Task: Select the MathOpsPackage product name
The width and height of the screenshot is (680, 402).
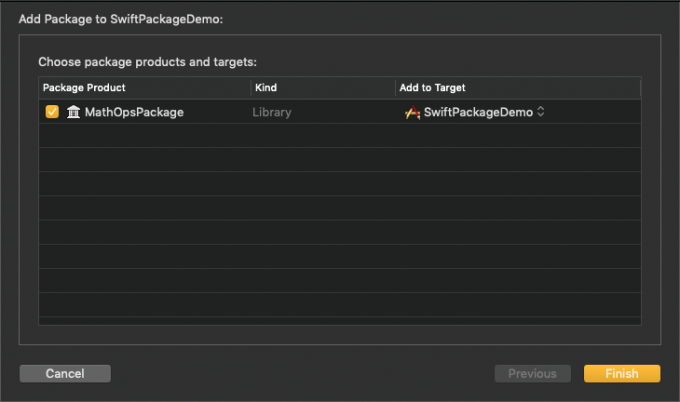Action: (x=134, y=112)
